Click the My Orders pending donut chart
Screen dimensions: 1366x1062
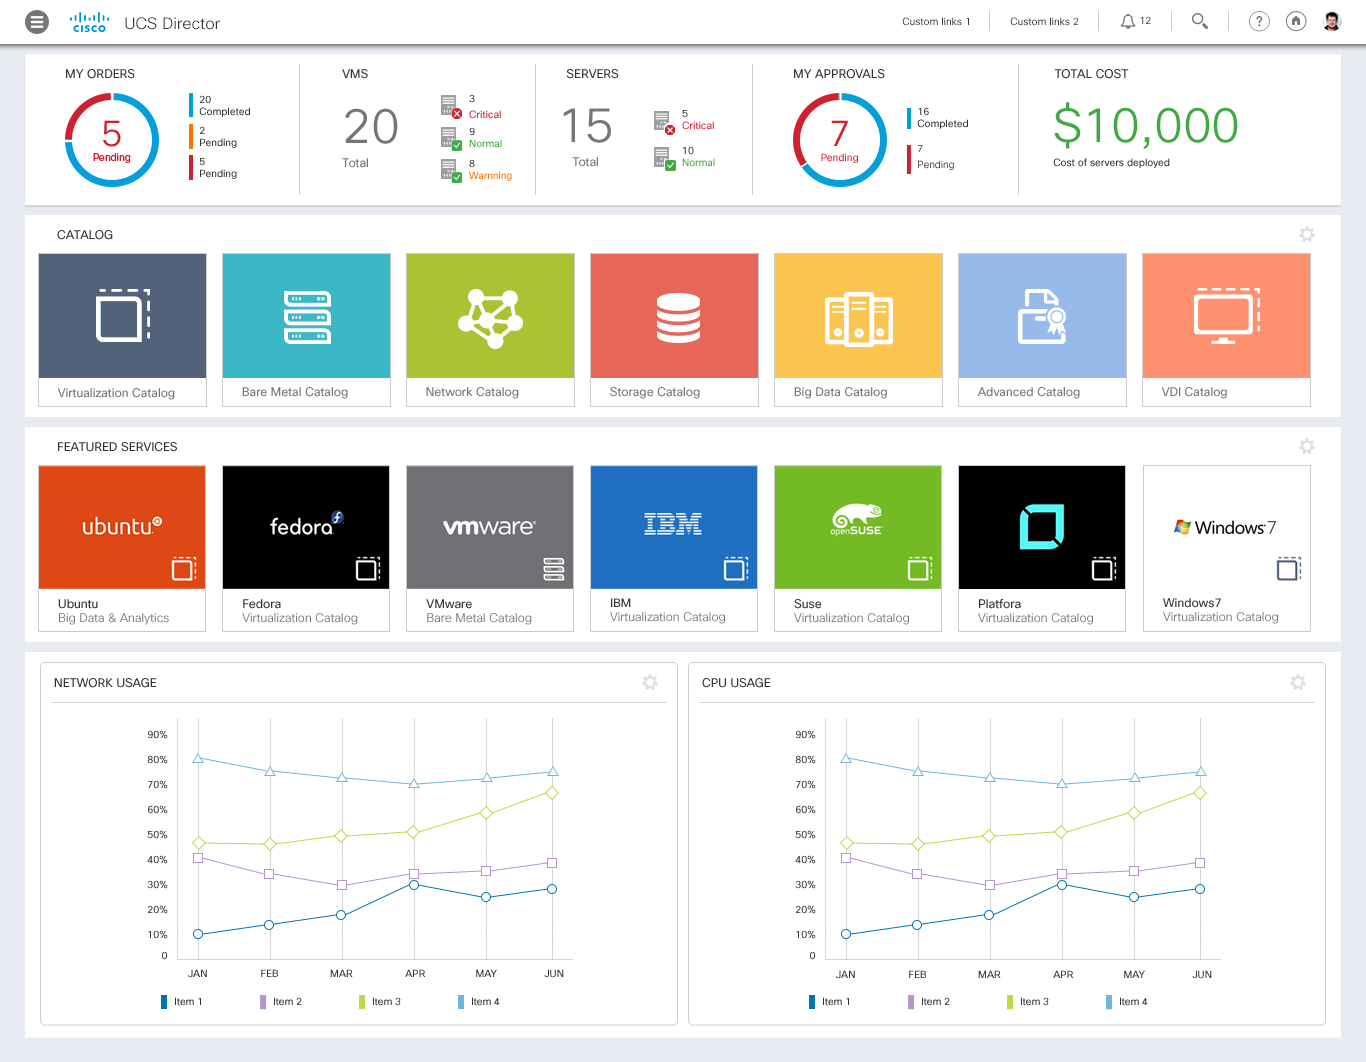[x=112, y=140]
